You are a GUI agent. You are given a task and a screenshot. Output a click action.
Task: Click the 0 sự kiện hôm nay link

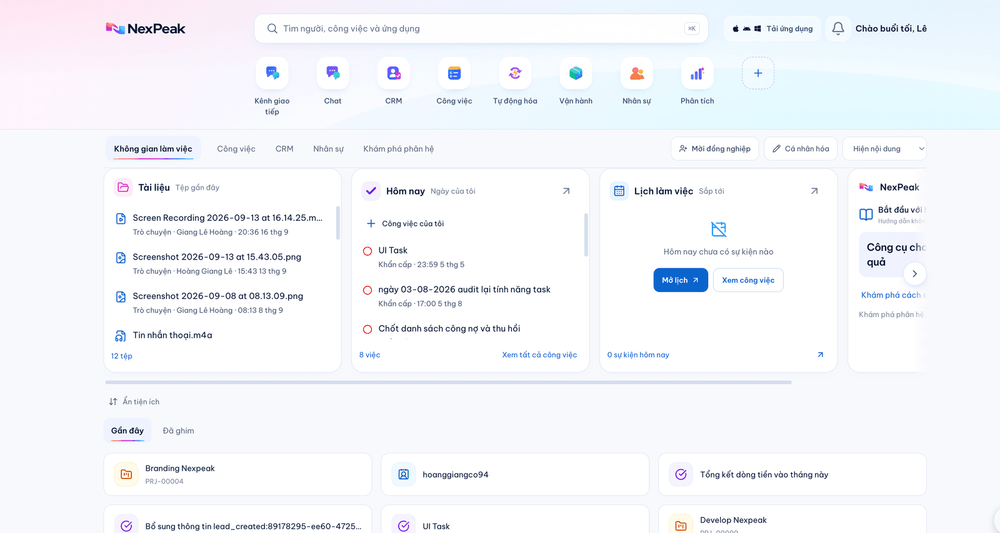638,354
